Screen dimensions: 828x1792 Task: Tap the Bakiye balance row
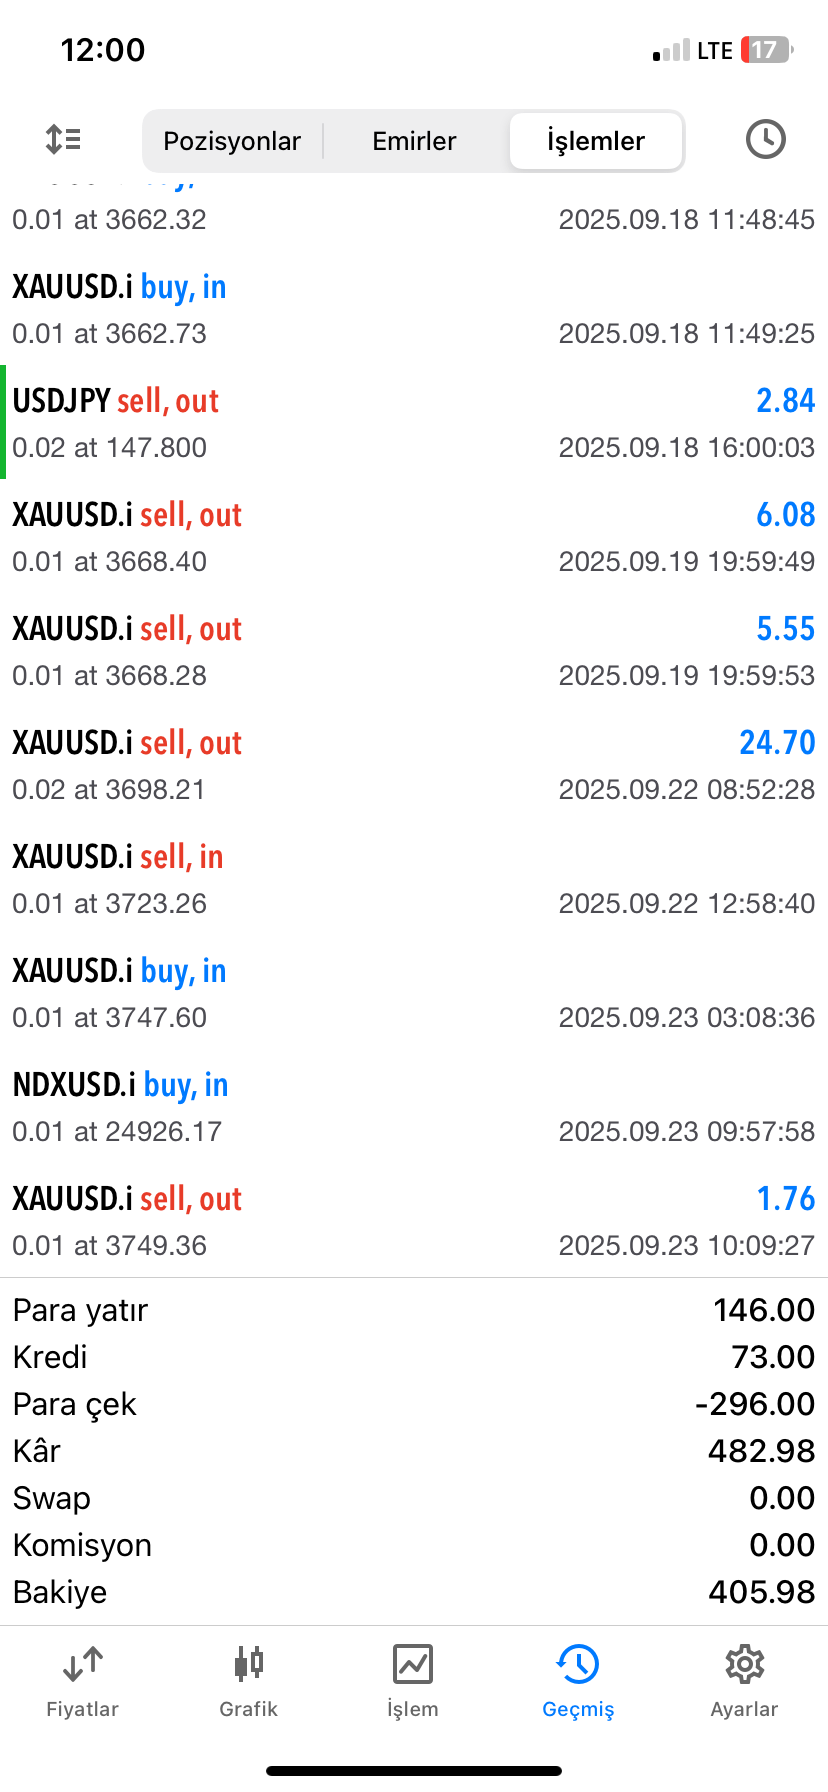(x=414, y=1592)
